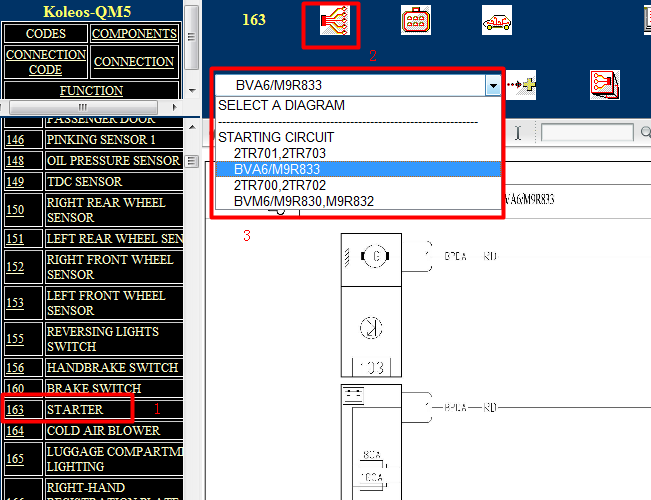Click the up arrow of the component list scrollbar
Screen dimensions: 651x500
[192, 127]
